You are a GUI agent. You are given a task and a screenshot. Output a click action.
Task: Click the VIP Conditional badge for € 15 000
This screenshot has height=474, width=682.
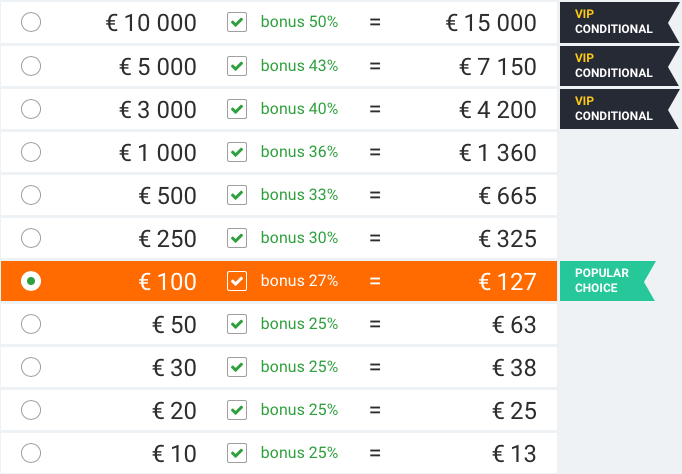click(619, 22)
